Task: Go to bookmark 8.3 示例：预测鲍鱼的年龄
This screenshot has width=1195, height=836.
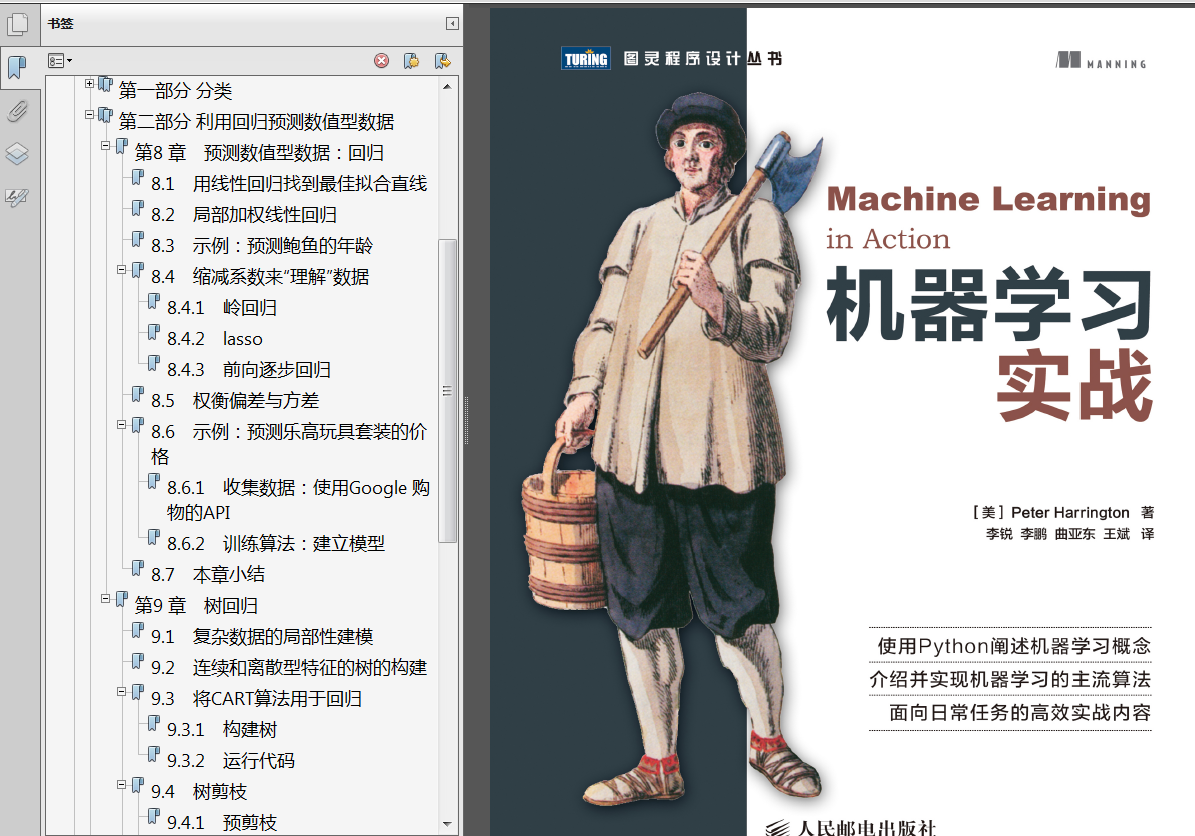Action: pyautogui.click(x=261, y=246)
